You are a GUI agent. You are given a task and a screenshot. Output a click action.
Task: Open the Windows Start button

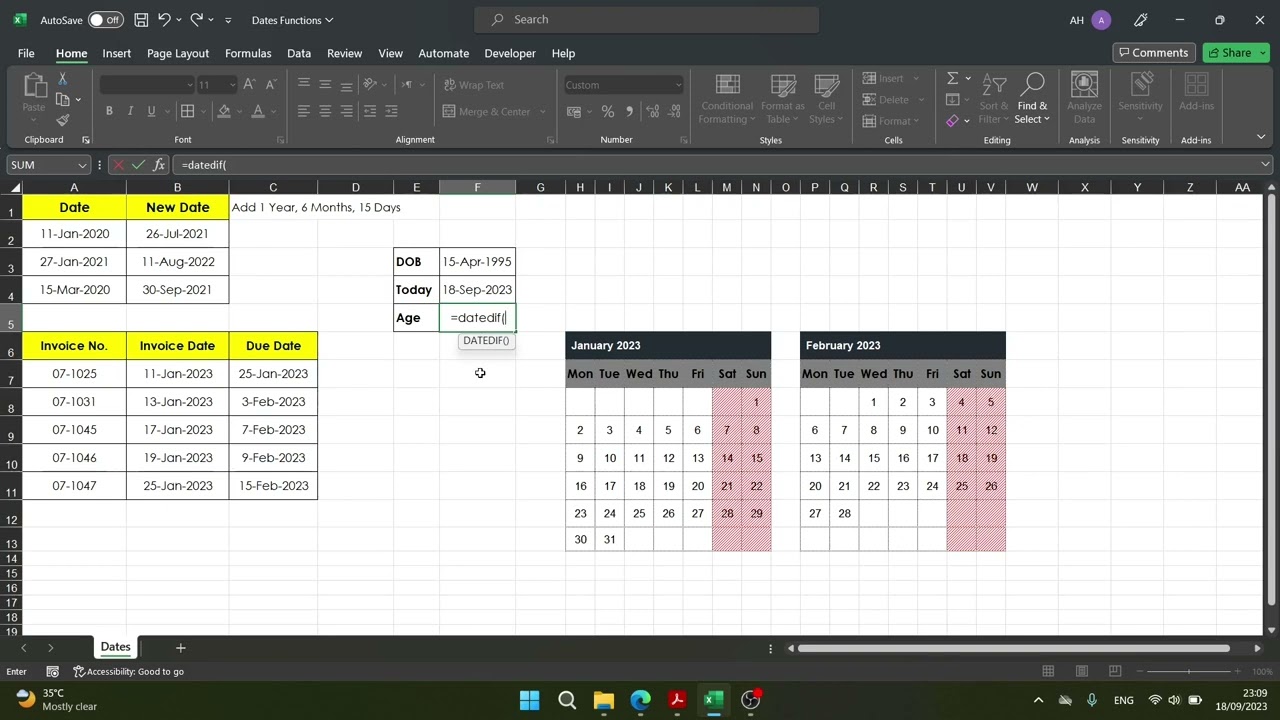coord(529,700)
